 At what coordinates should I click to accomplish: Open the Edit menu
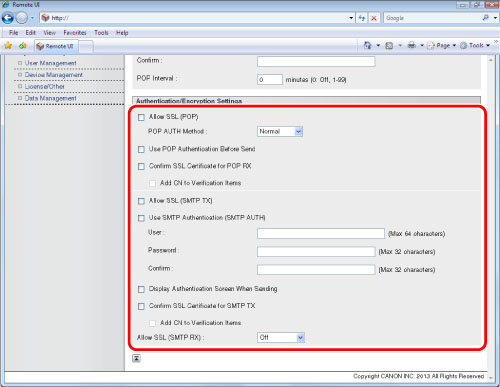30,33
